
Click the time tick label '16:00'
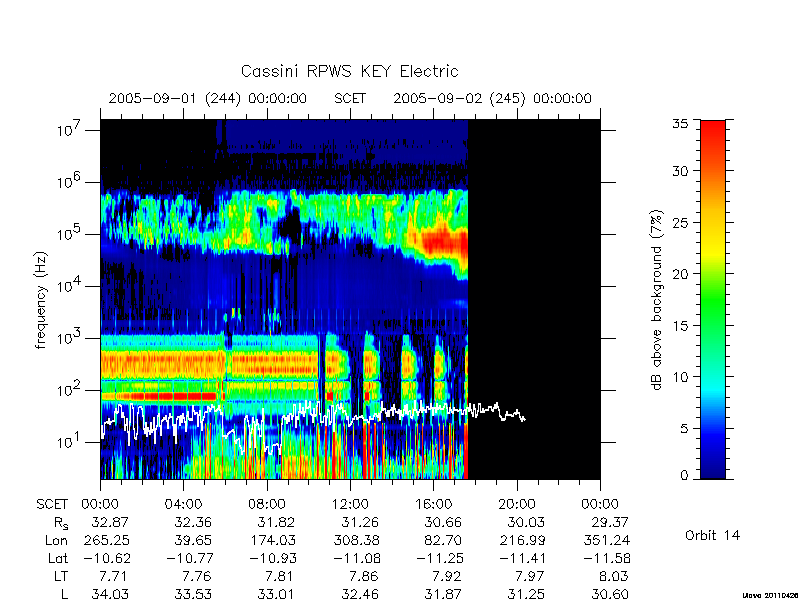click(433, 504)
